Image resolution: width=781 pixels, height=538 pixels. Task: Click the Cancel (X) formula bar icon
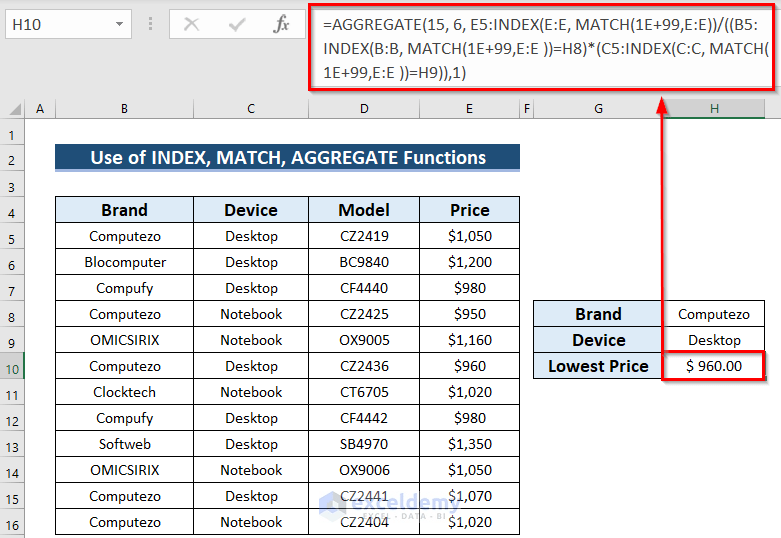191,24
